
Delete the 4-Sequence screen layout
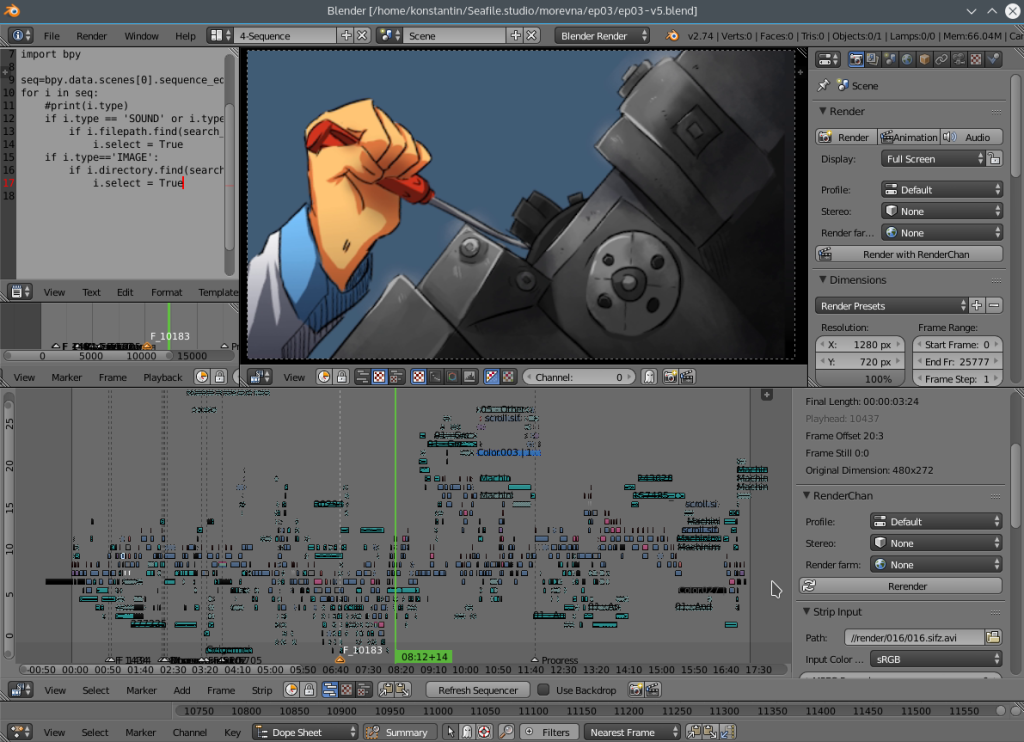coord(362,36)
